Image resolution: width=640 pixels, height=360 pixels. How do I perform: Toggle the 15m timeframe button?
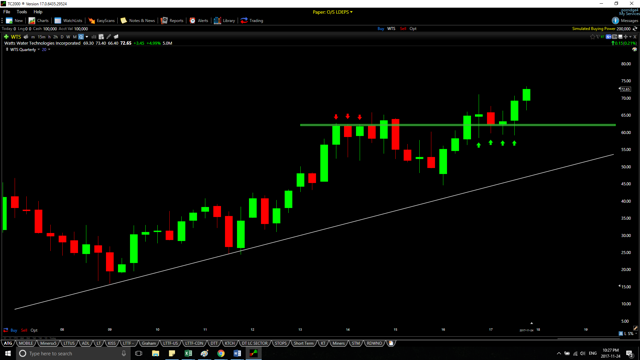[41, 37]
